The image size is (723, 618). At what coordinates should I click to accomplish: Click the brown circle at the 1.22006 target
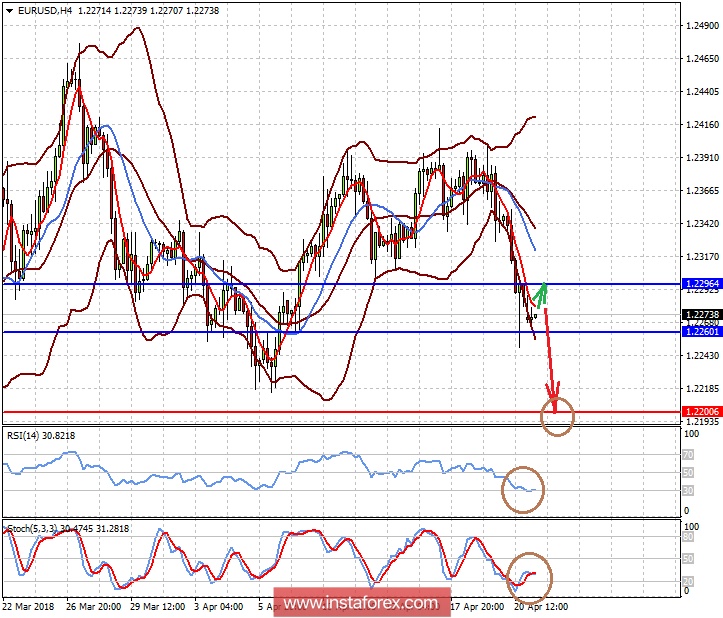pos(557,415)
